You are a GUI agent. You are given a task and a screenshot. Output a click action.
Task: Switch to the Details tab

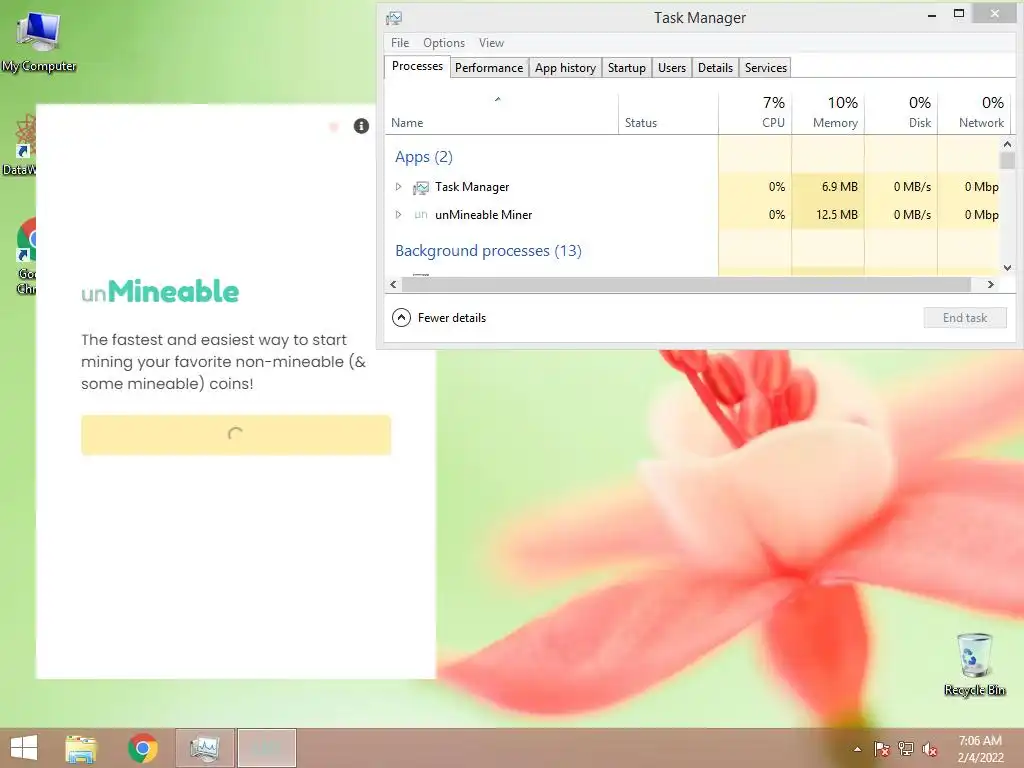click(715, 68)
